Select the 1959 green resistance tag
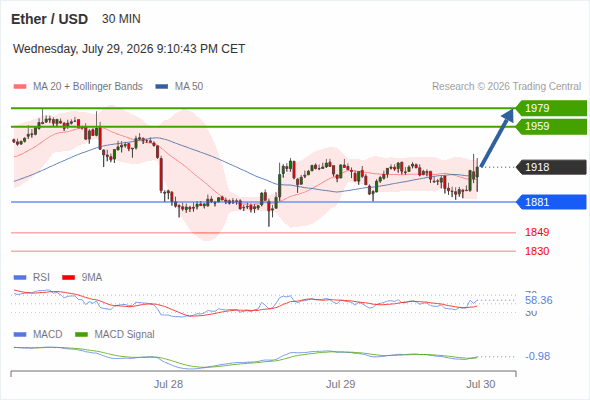The height and width of the screenshot is (400, 590). click(551, 126)
